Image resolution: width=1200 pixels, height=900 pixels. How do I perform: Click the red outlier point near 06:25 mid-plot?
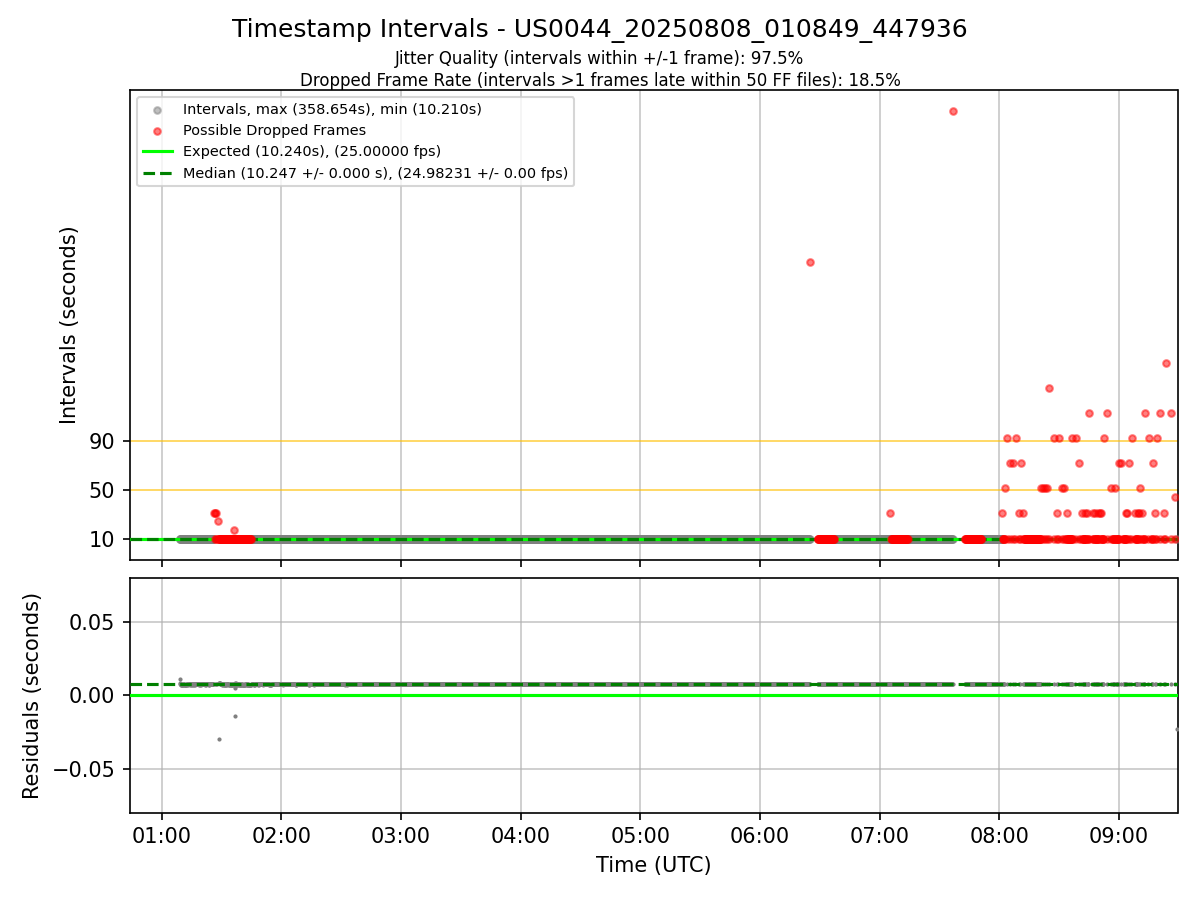(x=810, y=262)
